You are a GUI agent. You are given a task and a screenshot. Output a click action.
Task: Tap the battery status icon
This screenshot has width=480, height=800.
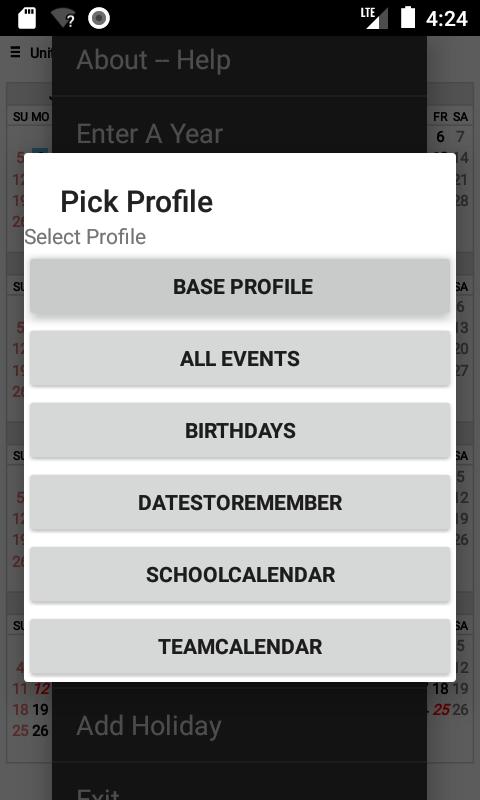click(x=408, y=17)
